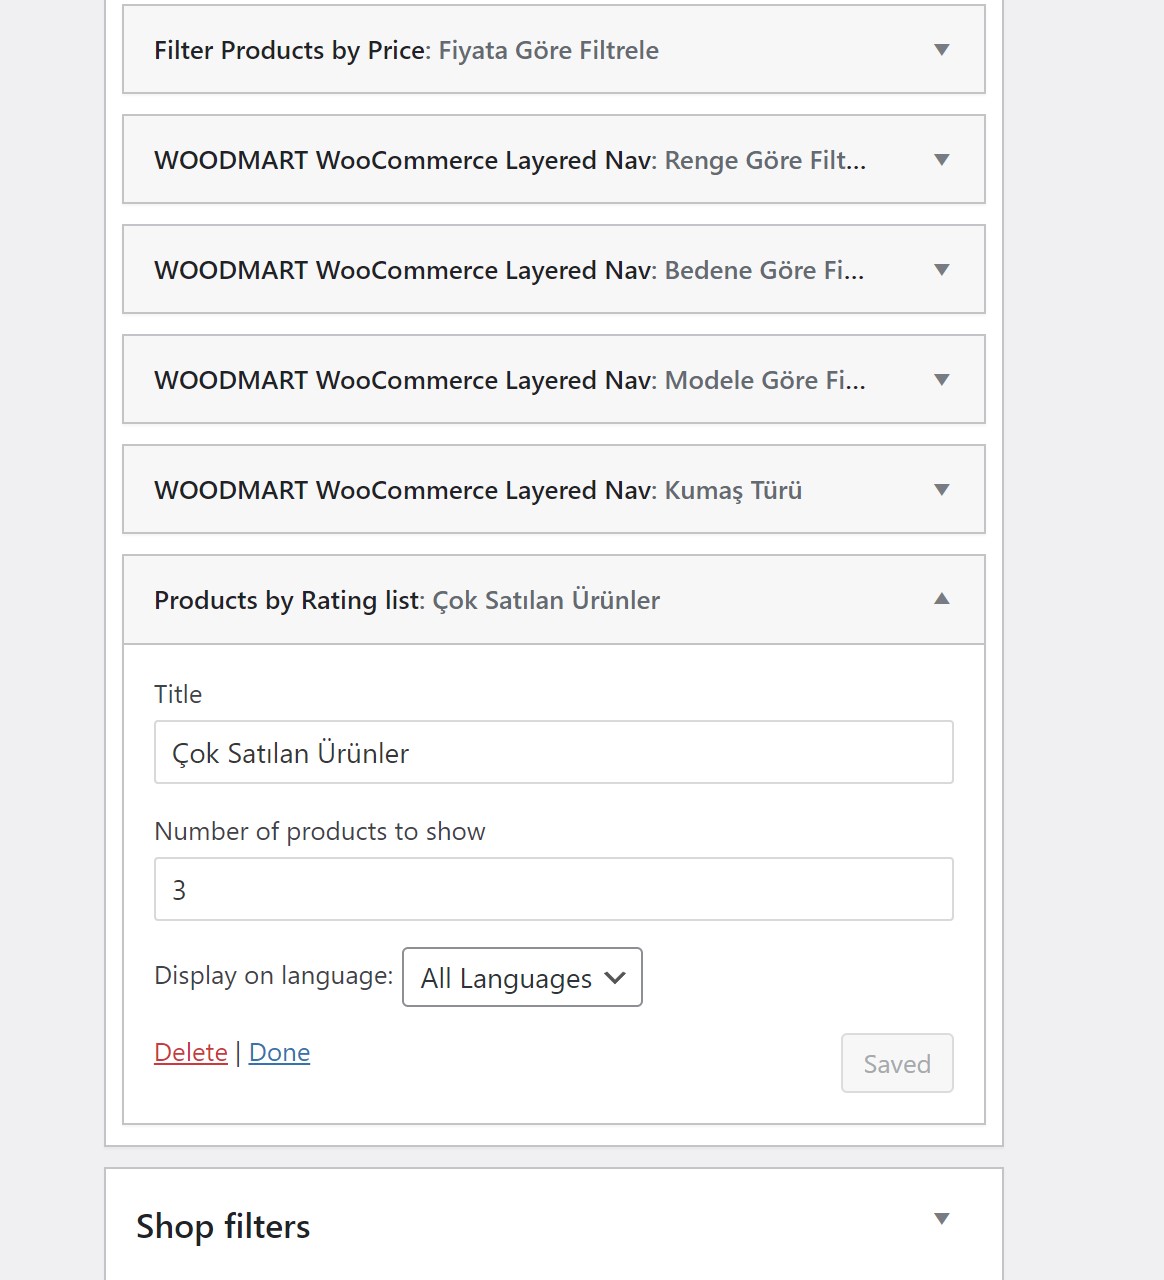Open the All Languages dropdown

(522, 977)
